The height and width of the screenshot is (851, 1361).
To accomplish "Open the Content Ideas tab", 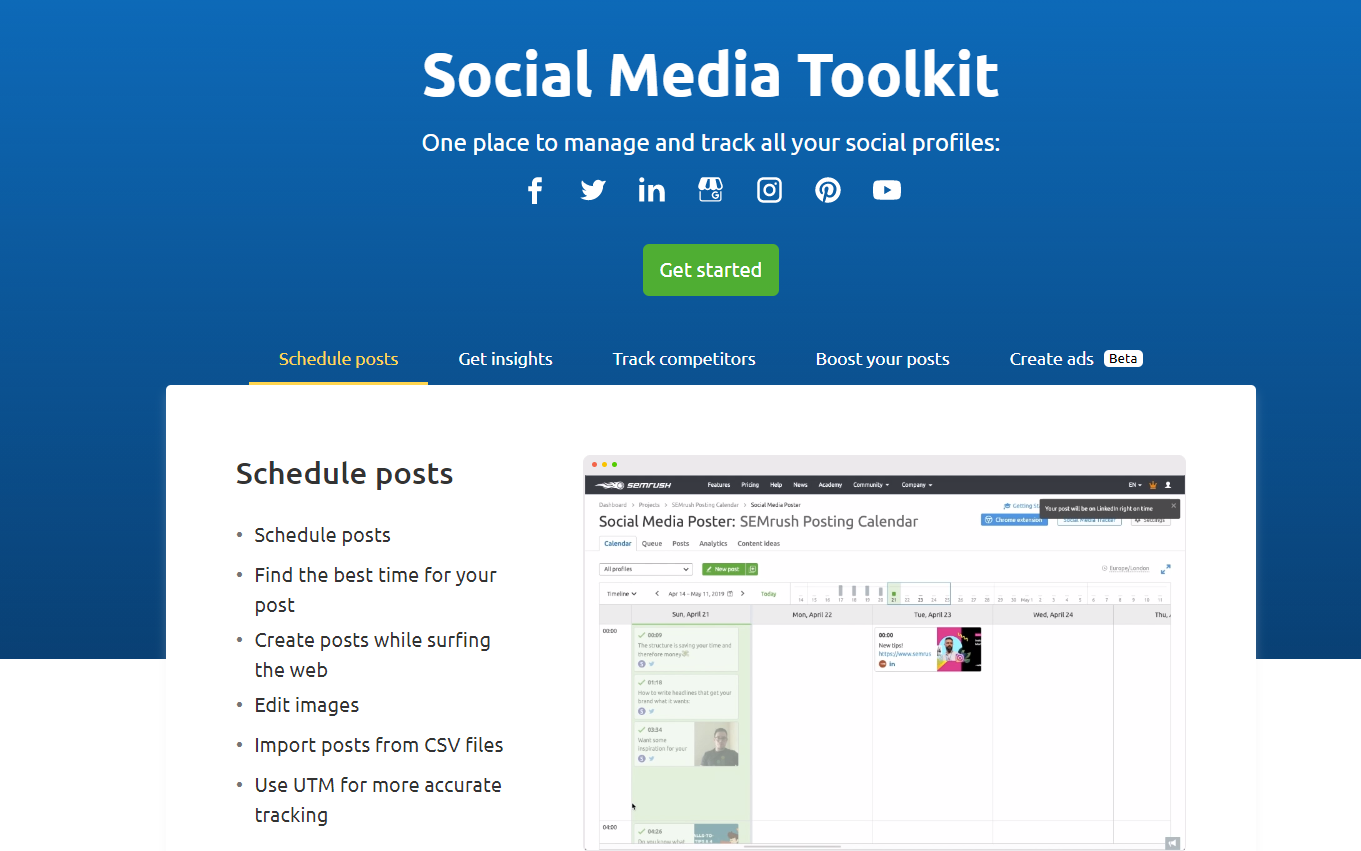I will pyautogui.click(x=759, y=544).
